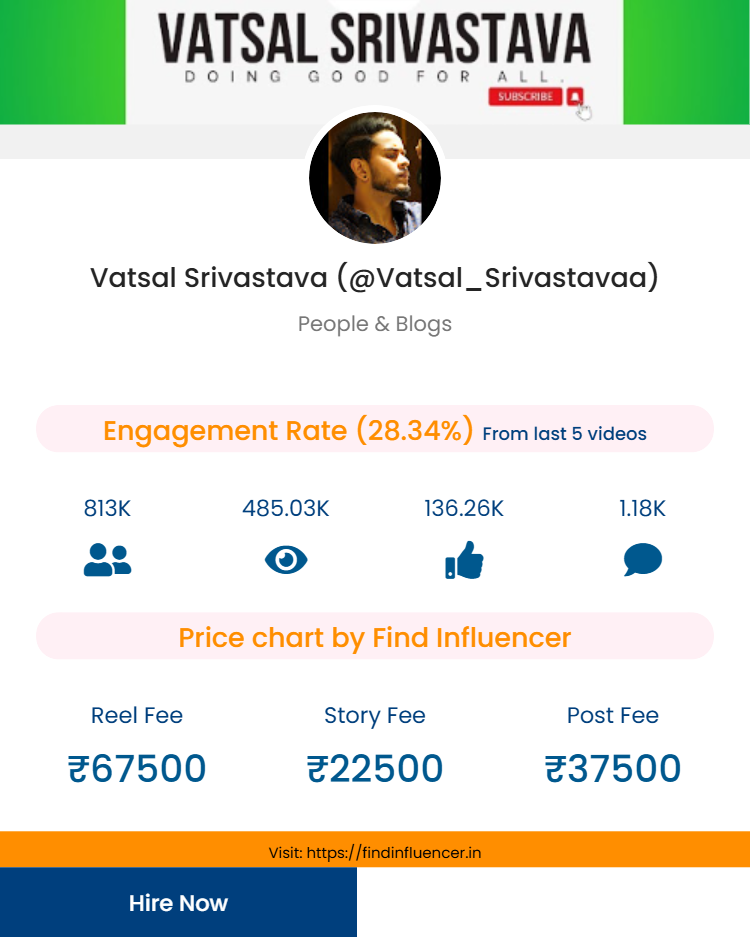Click the red Subscribe button in banner
750x937 pixels.
524,97
